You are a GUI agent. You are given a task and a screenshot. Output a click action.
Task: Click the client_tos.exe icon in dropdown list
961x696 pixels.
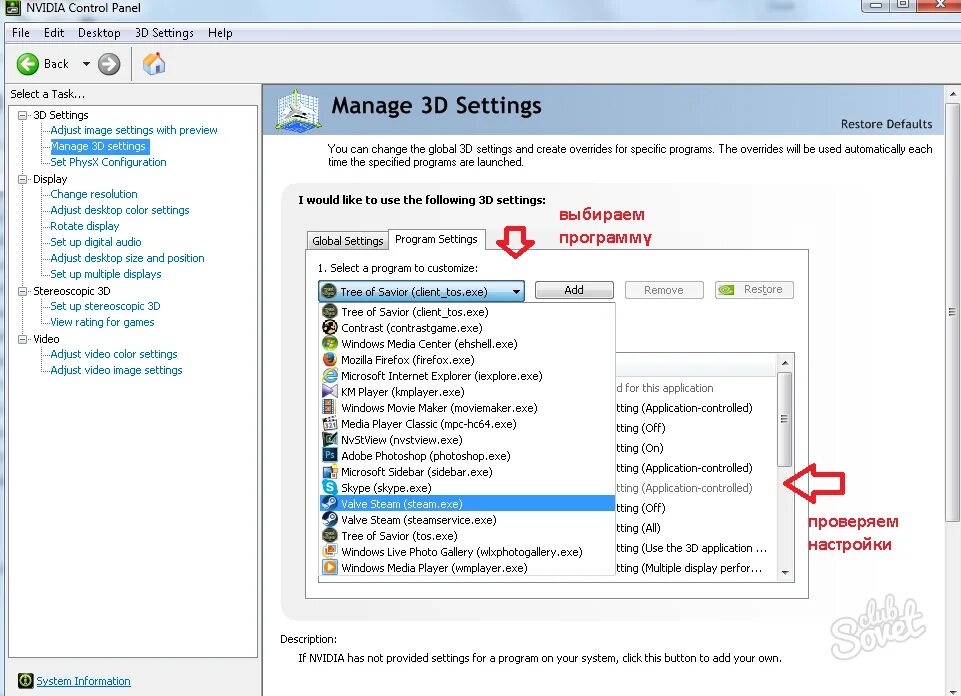click(330, 311)
